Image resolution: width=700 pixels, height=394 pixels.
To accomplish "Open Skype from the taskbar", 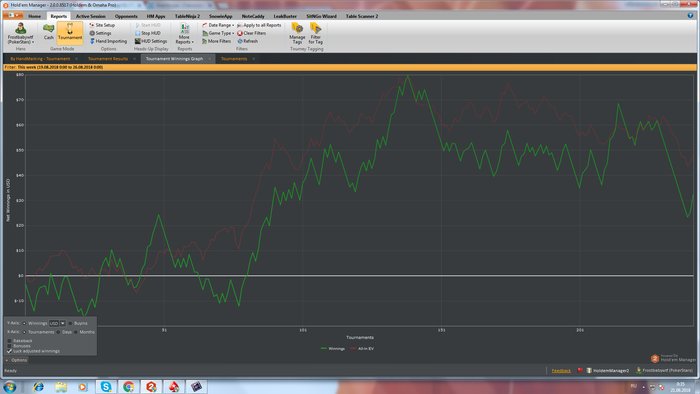I will tap(106, 387).
